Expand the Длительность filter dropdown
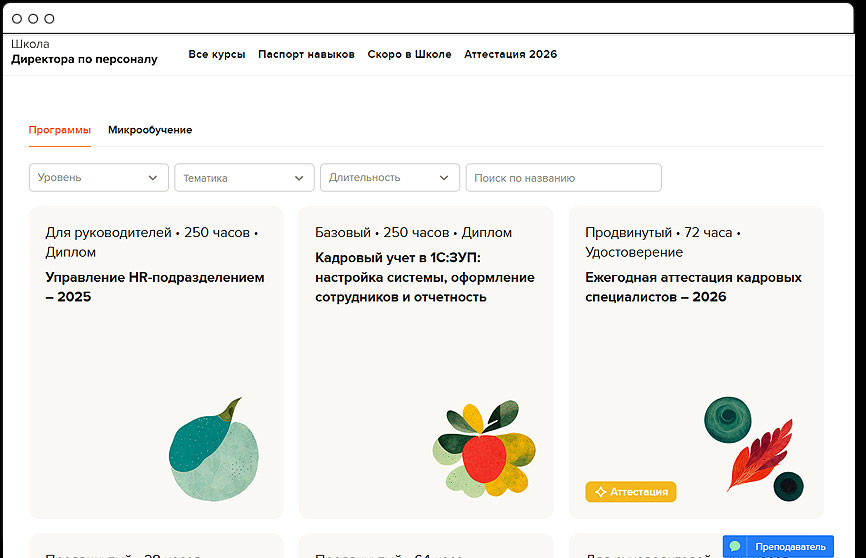The image size is (866, 558). pyautogui.click(x=390, y=177)
